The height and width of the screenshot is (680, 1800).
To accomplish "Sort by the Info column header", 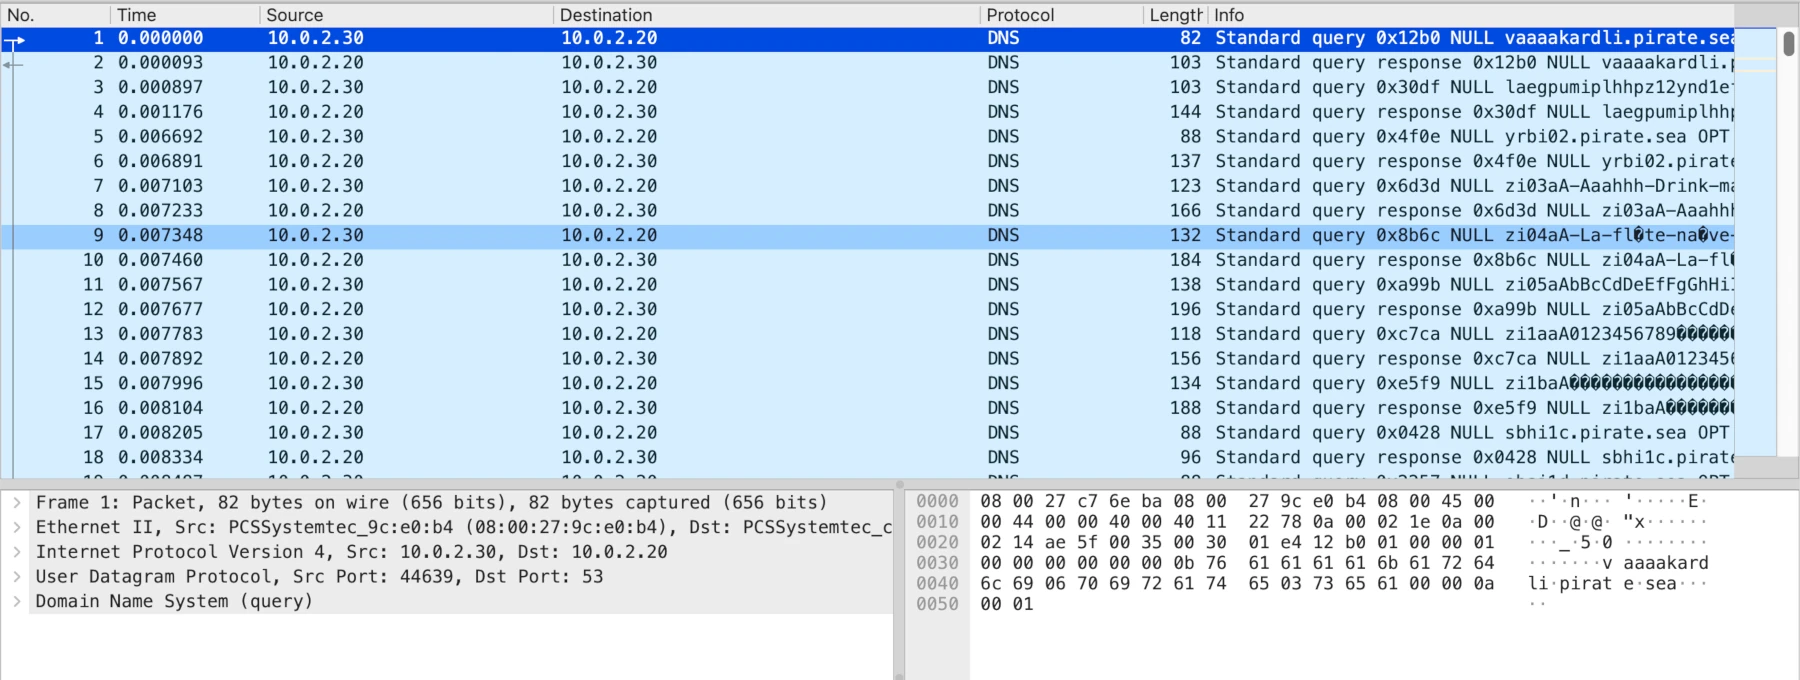I will (1471, 15).
